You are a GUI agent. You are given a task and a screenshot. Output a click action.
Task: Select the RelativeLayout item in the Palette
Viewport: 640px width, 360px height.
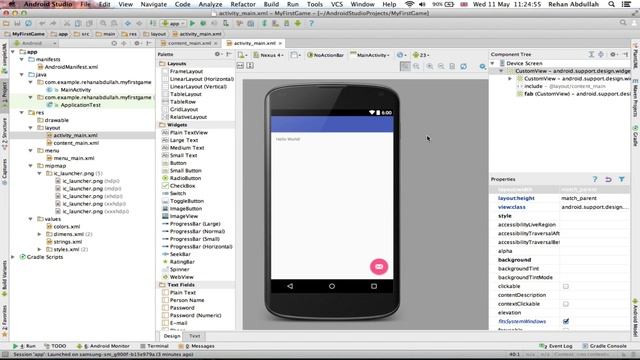coord(188,117)
